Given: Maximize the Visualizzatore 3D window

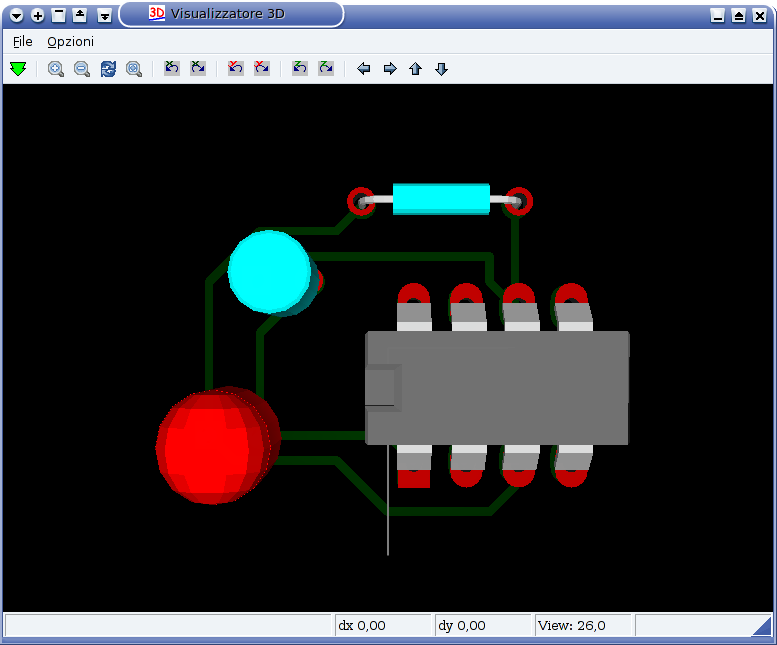Looking at the screenshot, I should point(739,15).
